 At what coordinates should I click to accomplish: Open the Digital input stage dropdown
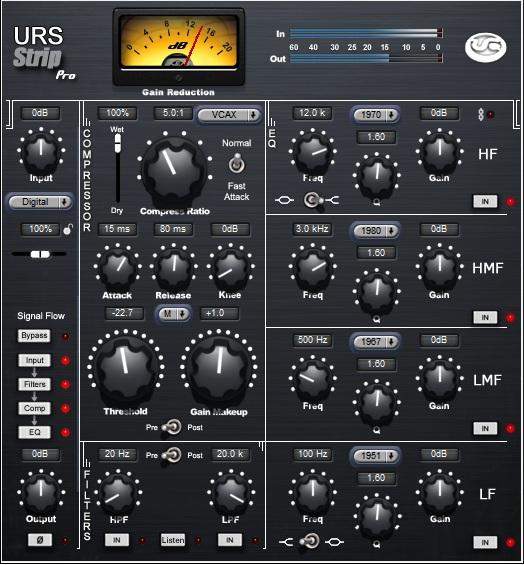[x=40, y=202]
